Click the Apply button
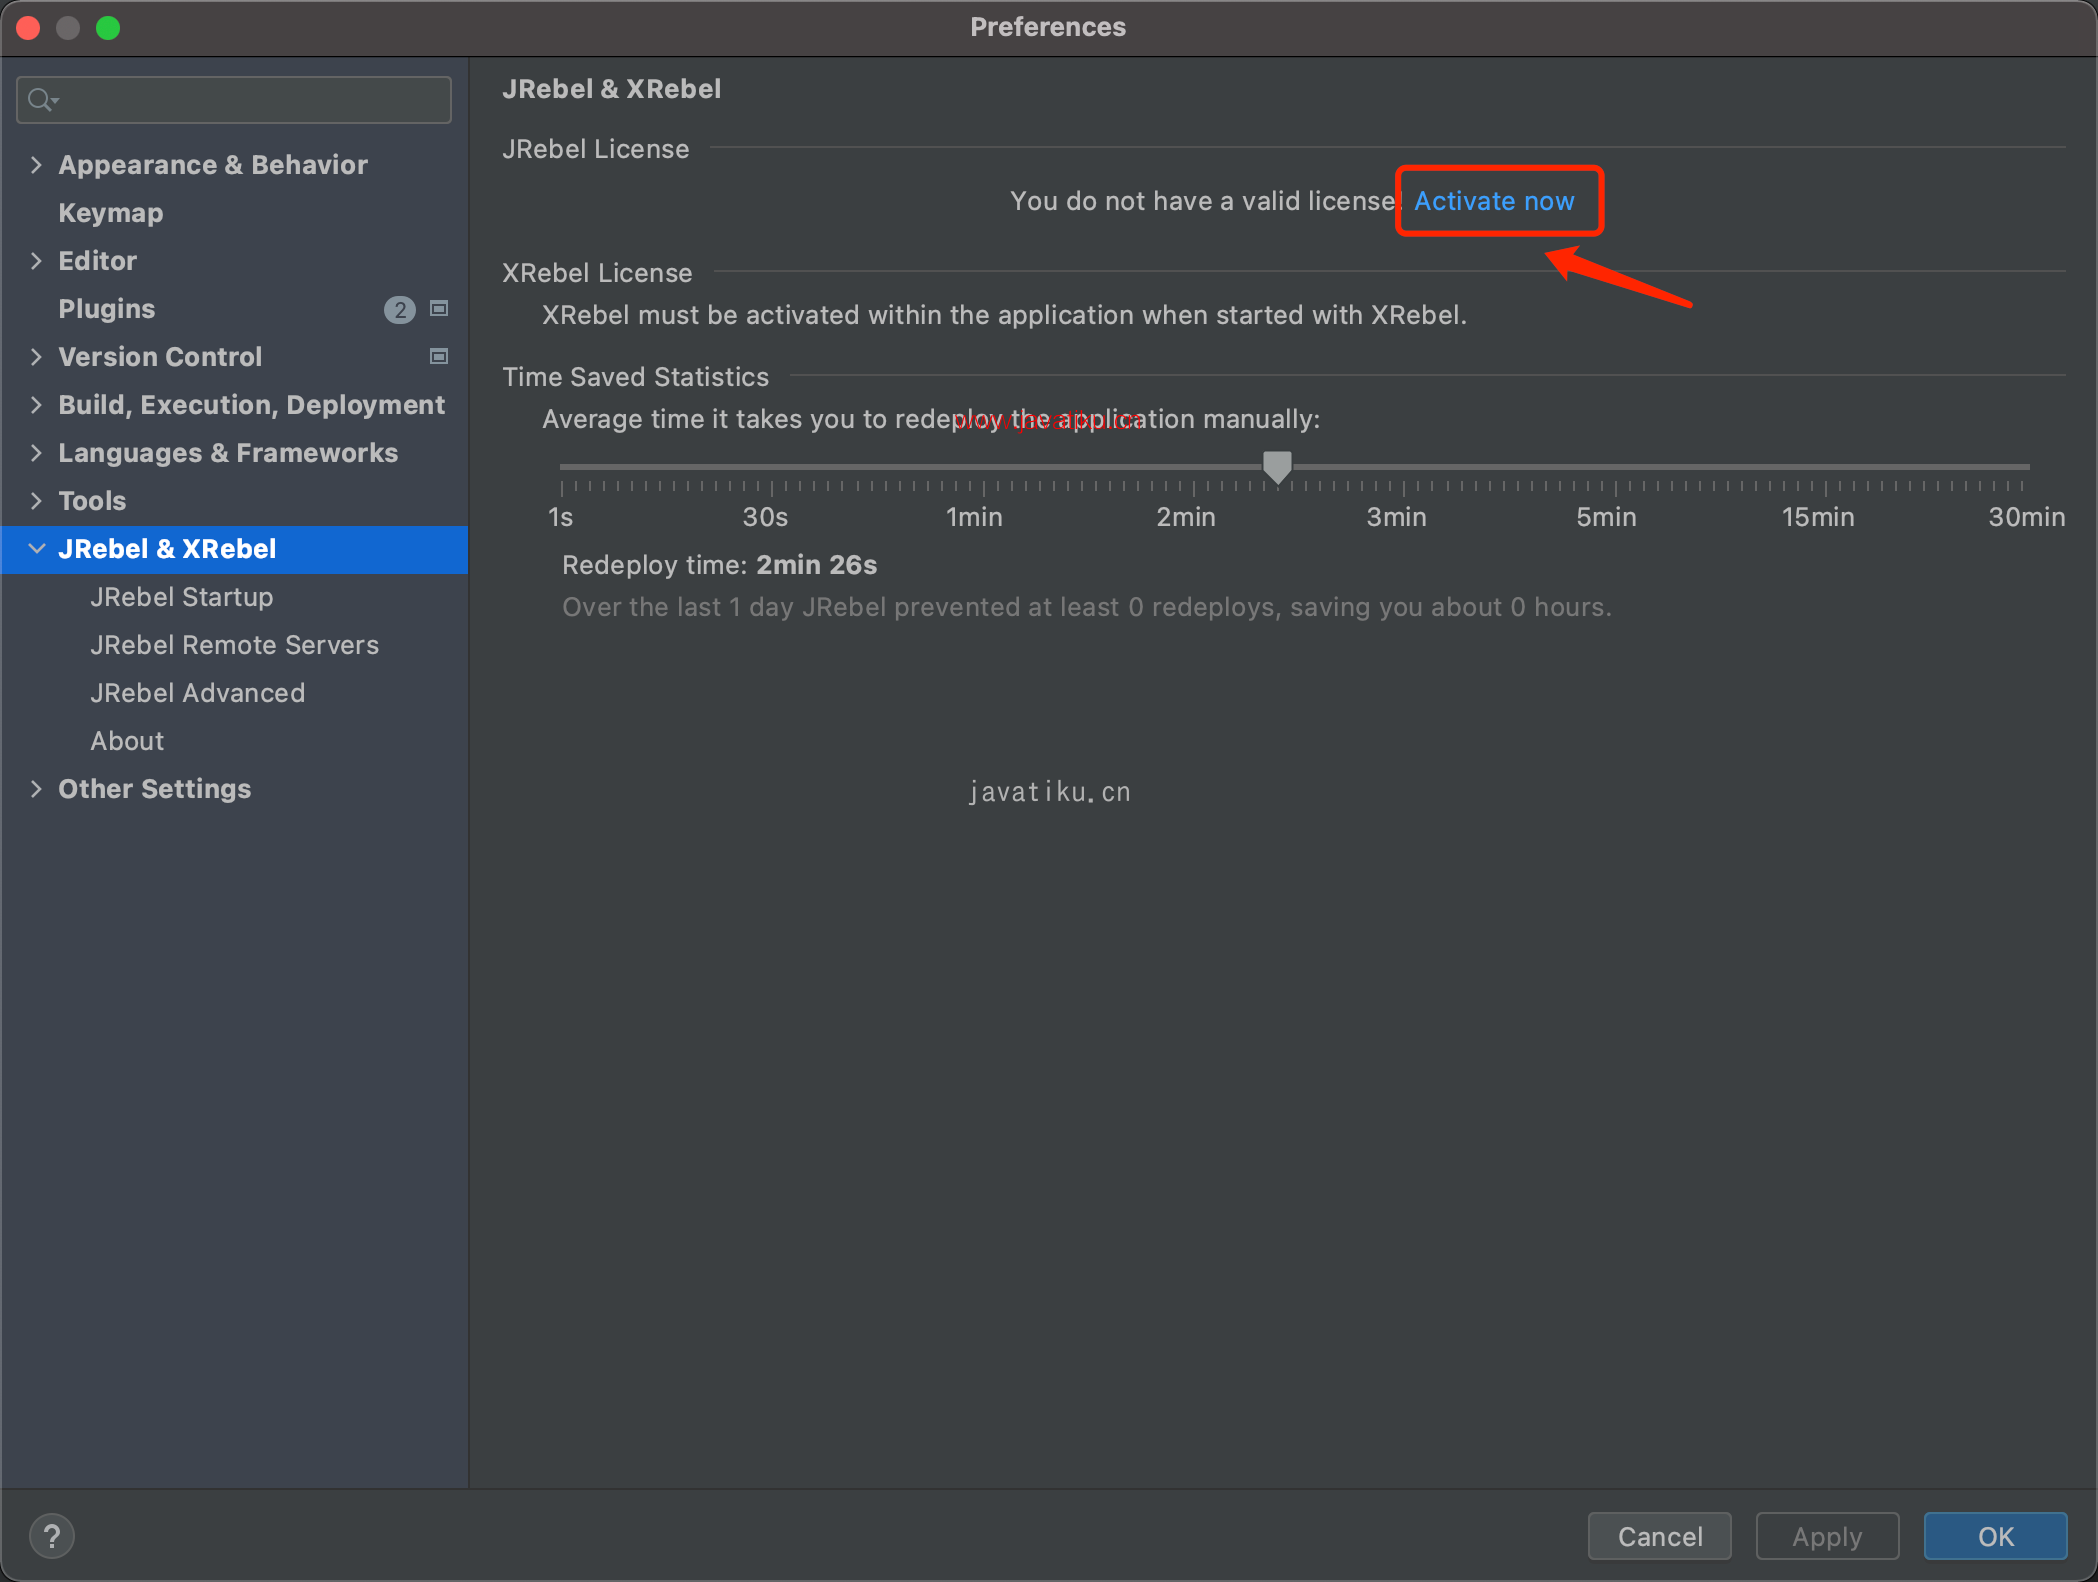Screen dimensions: 2098x1582 pos(1828,1536)
